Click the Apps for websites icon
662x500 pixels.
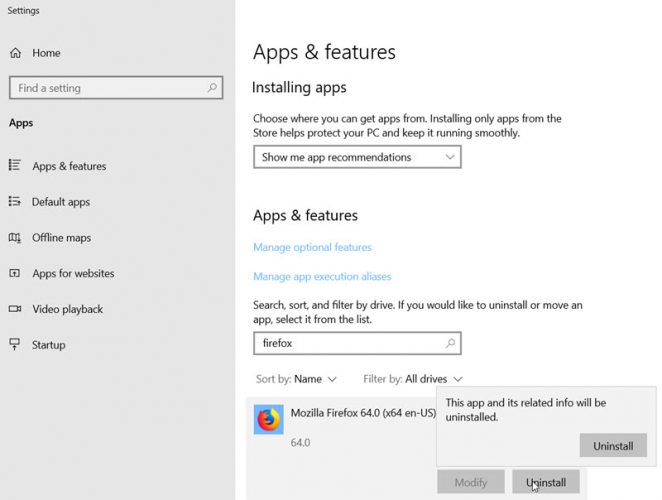point(15,273)
